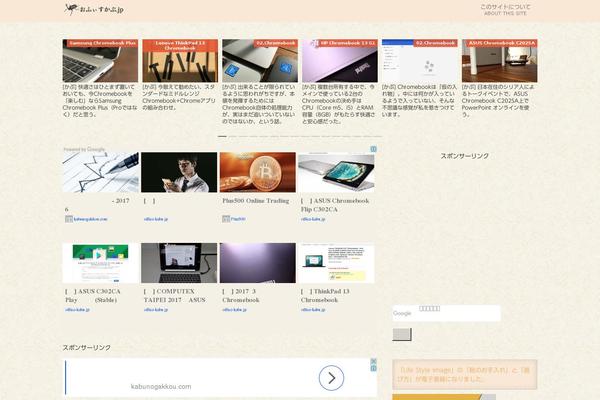Open the Lenovo ThinkPad 13 Chromebook thumbnail
The image size is (600, 400).
(180, 60)
